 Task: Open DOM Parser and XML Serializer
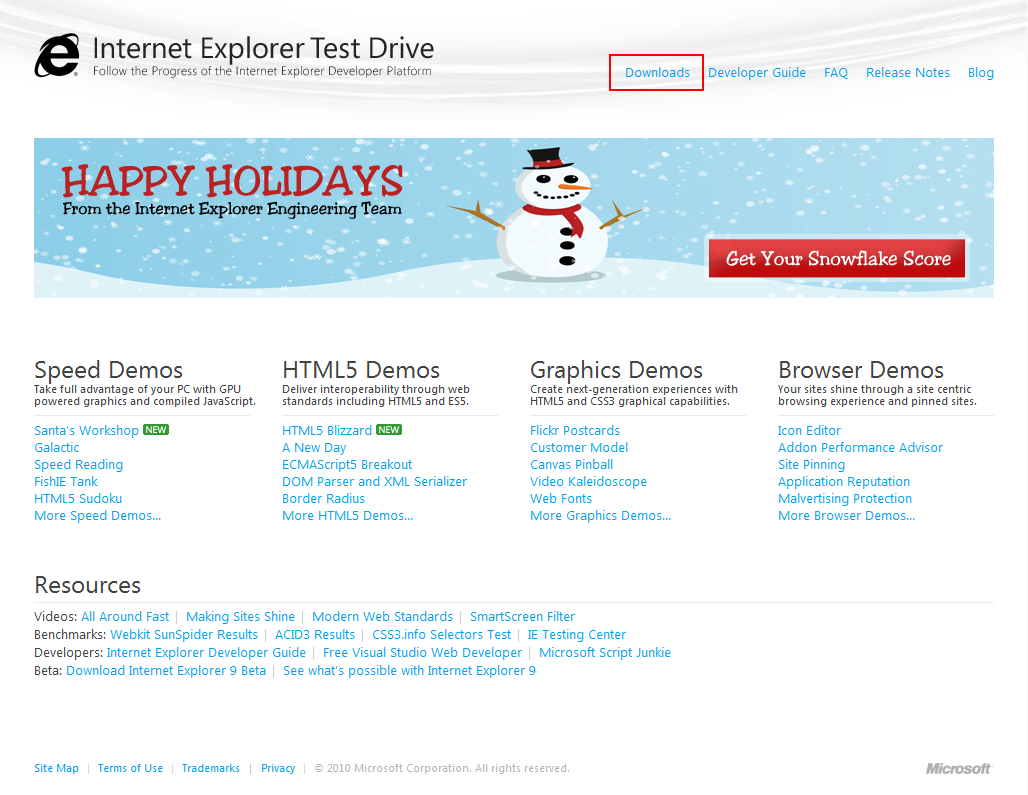coord(374,482)
